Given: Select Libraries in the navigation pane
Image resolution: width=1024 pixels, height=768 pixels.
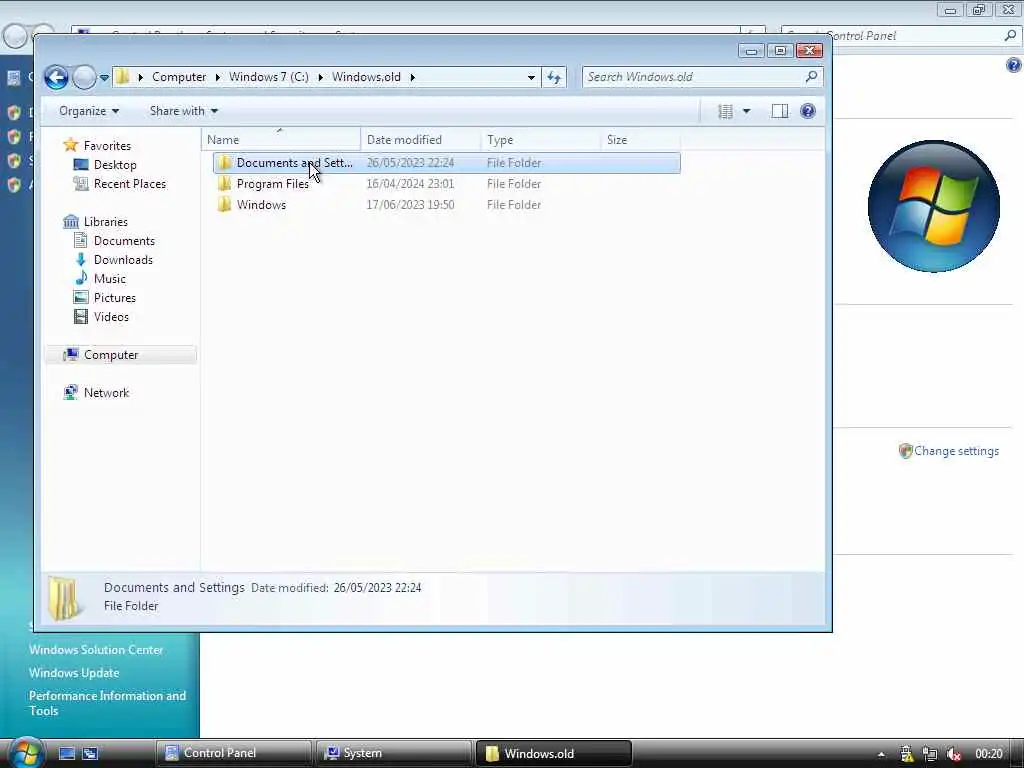Looking at the screenshot, I should tap(106, 221).
